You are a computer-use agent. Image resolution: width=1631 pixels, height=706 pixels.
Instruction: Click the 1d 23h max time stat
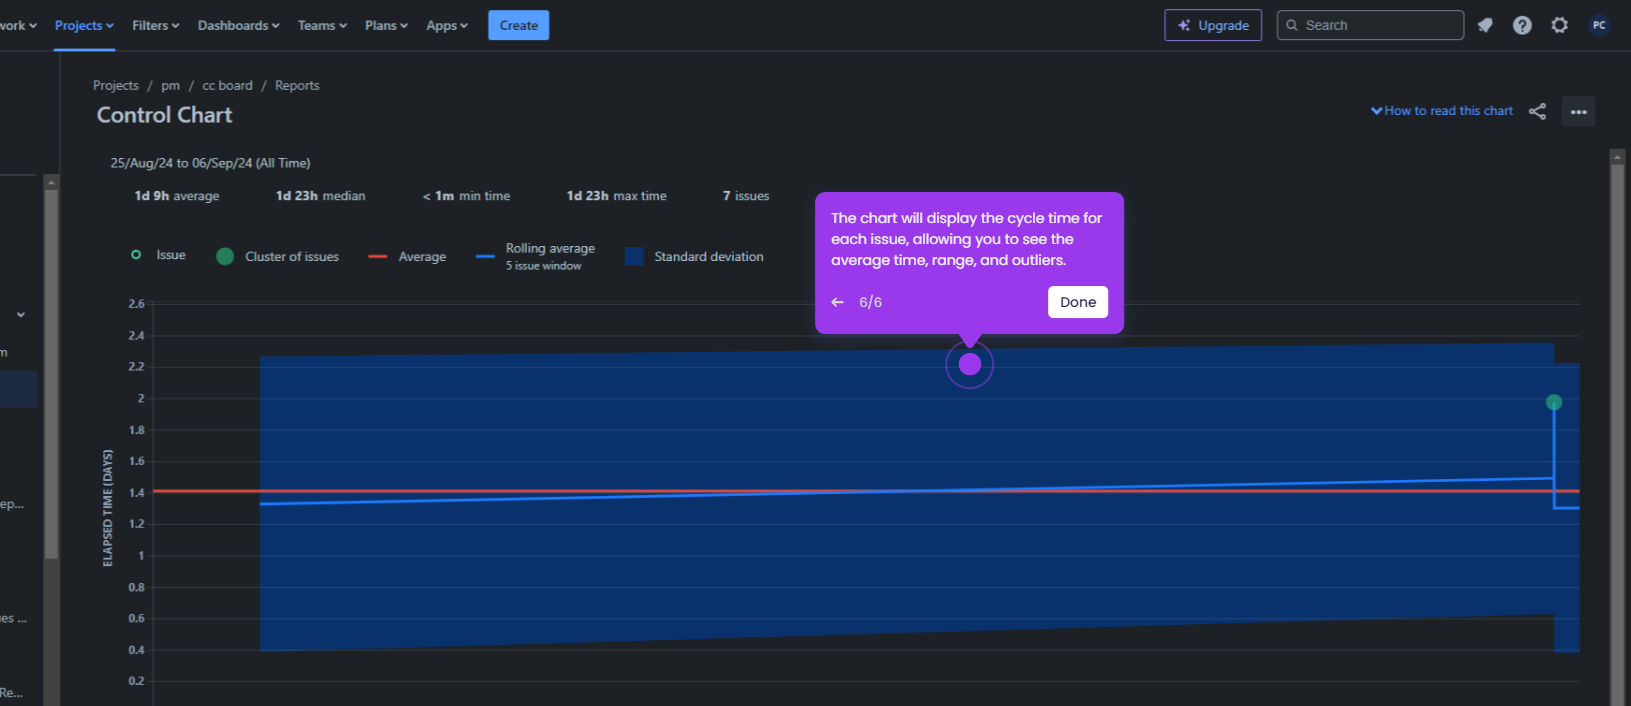(617, 196)
